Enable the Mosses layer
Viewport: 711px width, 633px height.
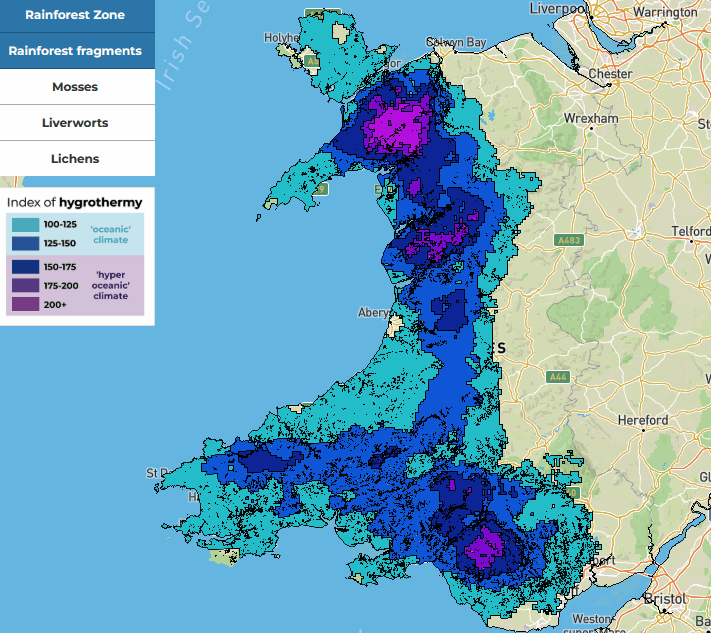(x=77, y=87)
